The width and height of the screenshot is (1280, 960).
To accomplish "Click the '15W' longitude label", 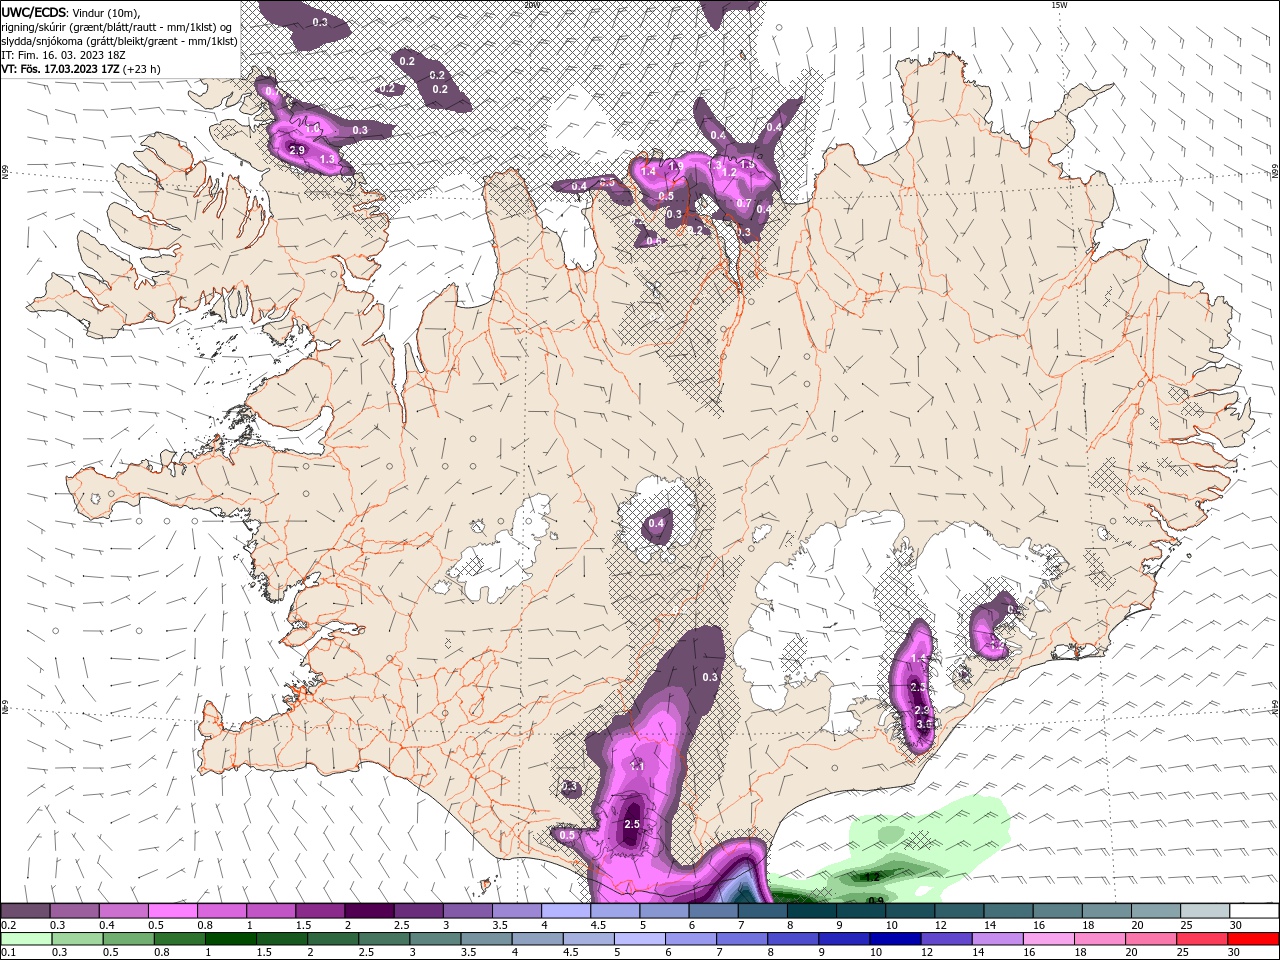I will point(1060,5).
